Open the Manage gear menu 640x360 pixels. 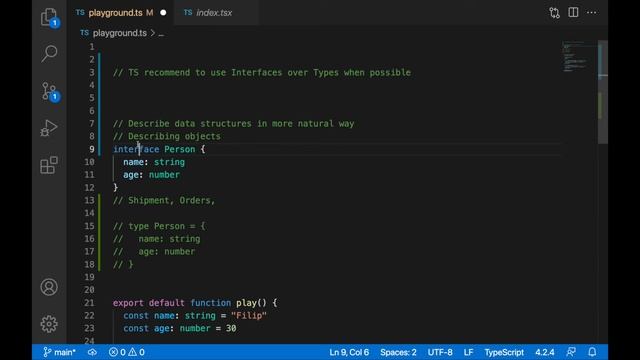pos(49,324)
